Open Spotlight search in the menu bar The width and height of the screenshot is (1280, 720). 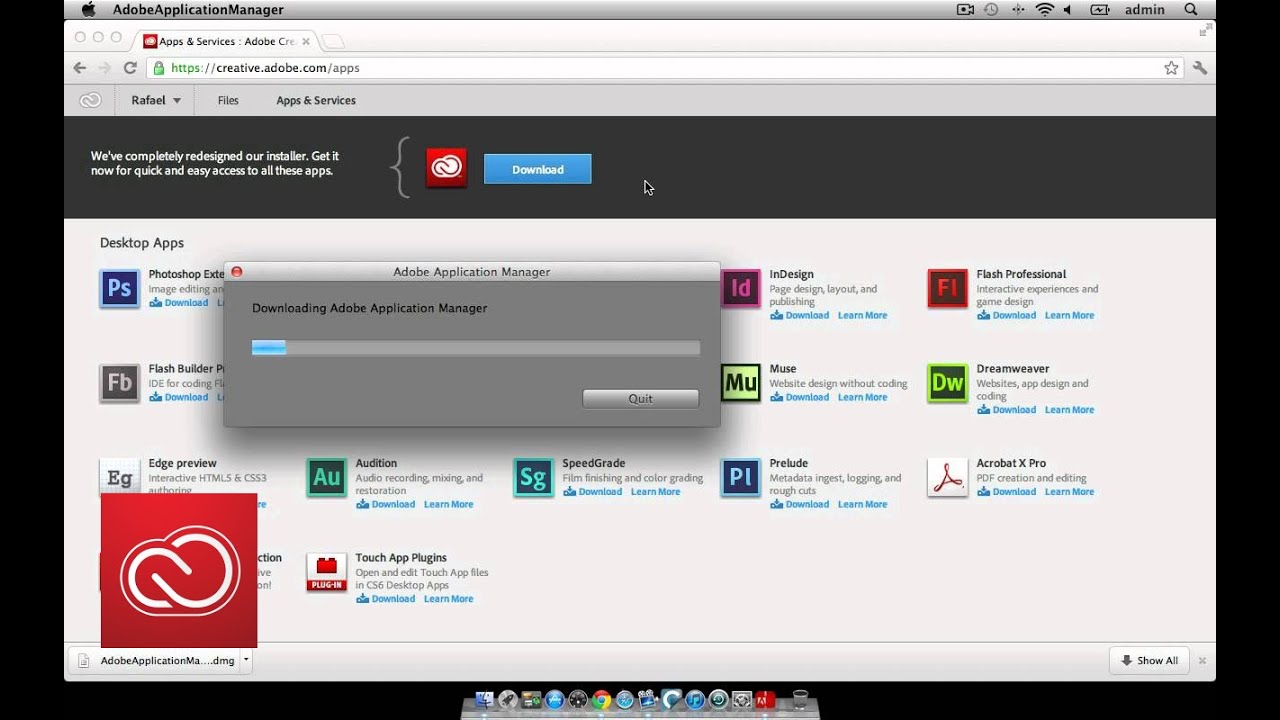tap(1191, 10)
